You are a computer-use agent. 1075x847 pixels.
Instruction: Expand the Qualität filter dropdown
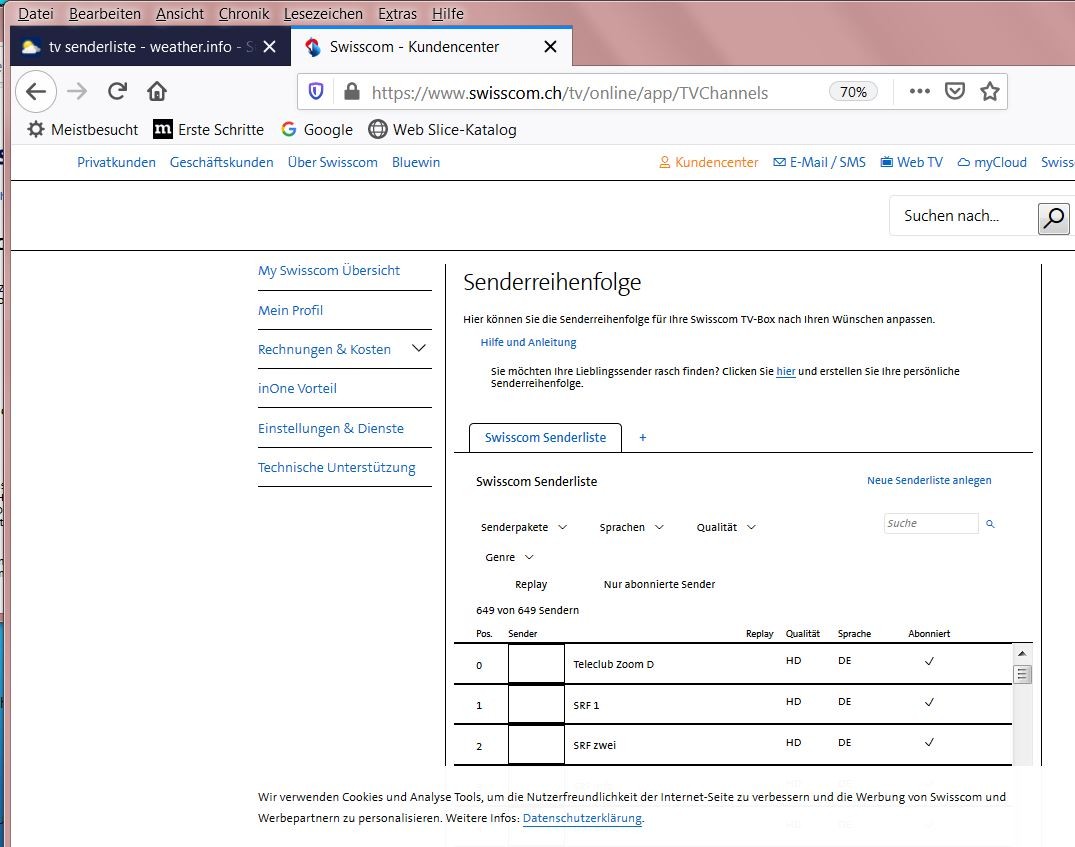pos(726,527)
